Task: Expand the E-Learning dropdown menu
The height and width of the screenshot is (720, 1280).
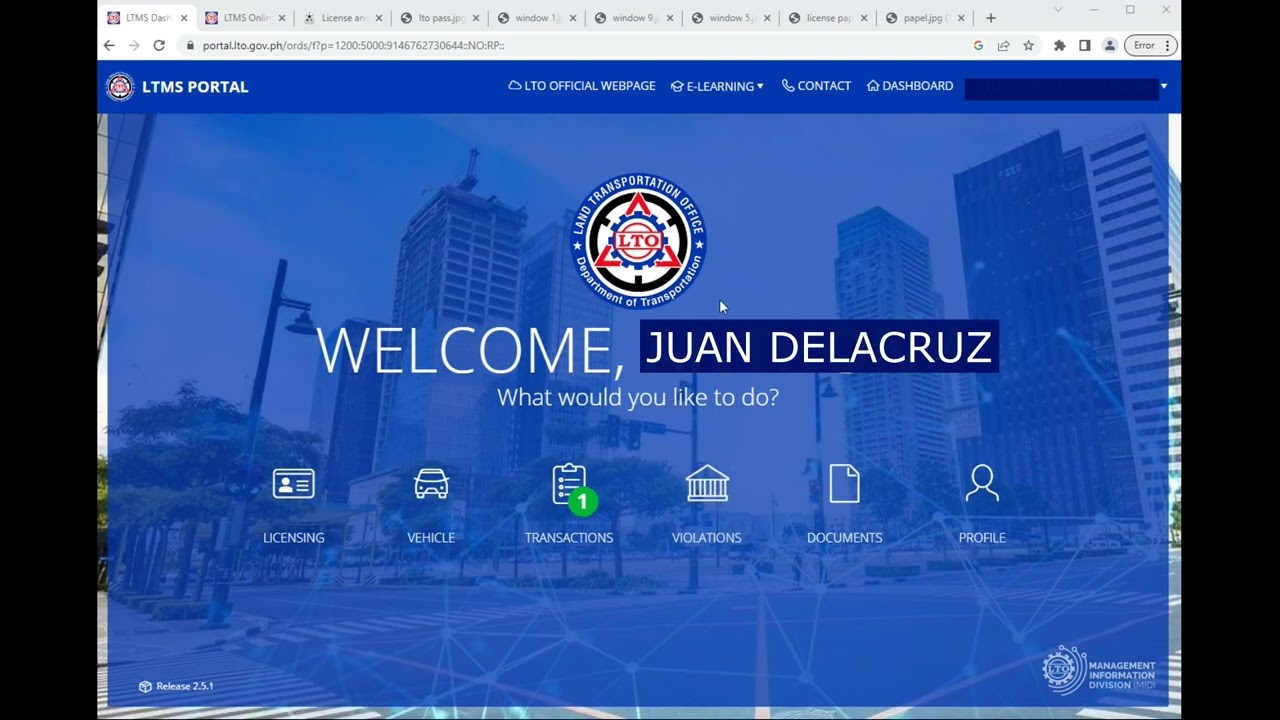Action: (x=717, y=86)
